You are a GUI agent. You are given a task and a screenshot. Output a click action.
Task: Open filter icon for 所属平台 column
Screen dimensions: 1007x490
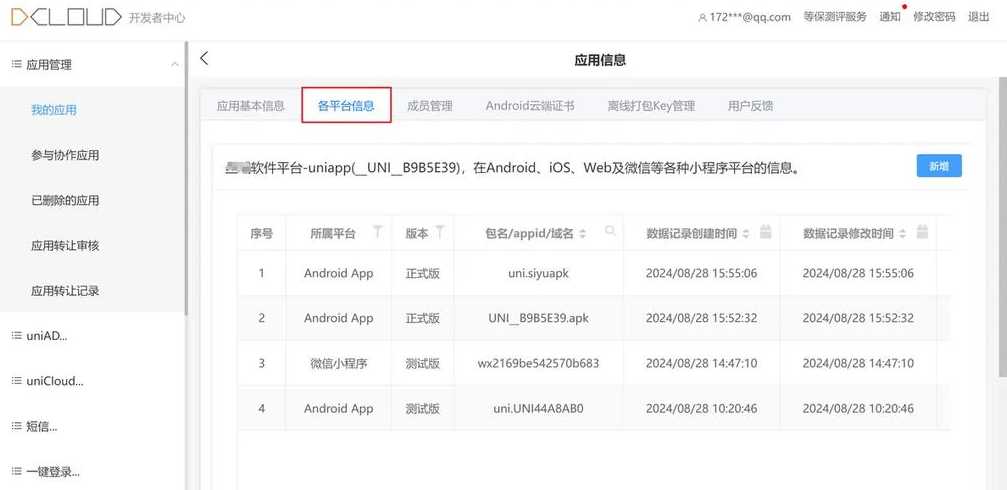pyautogui.click(x=378, y=231)
